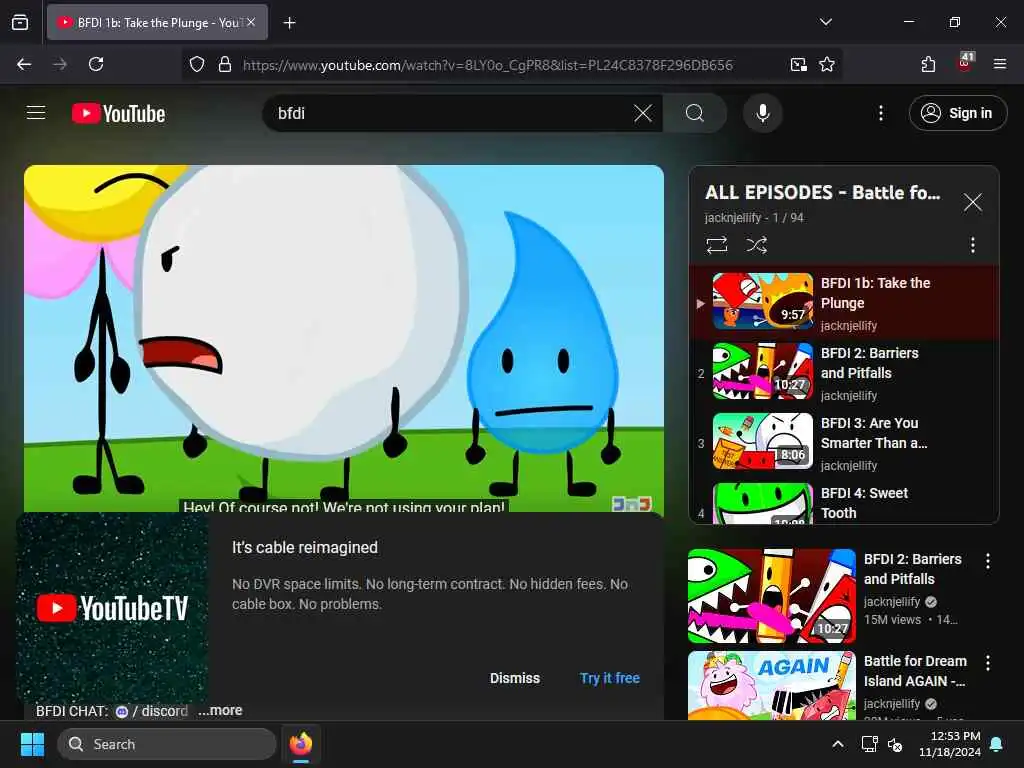Open the Firefox extensions puzzle icon
Viewport: 1024px width, 768px height.
[928, 64]
